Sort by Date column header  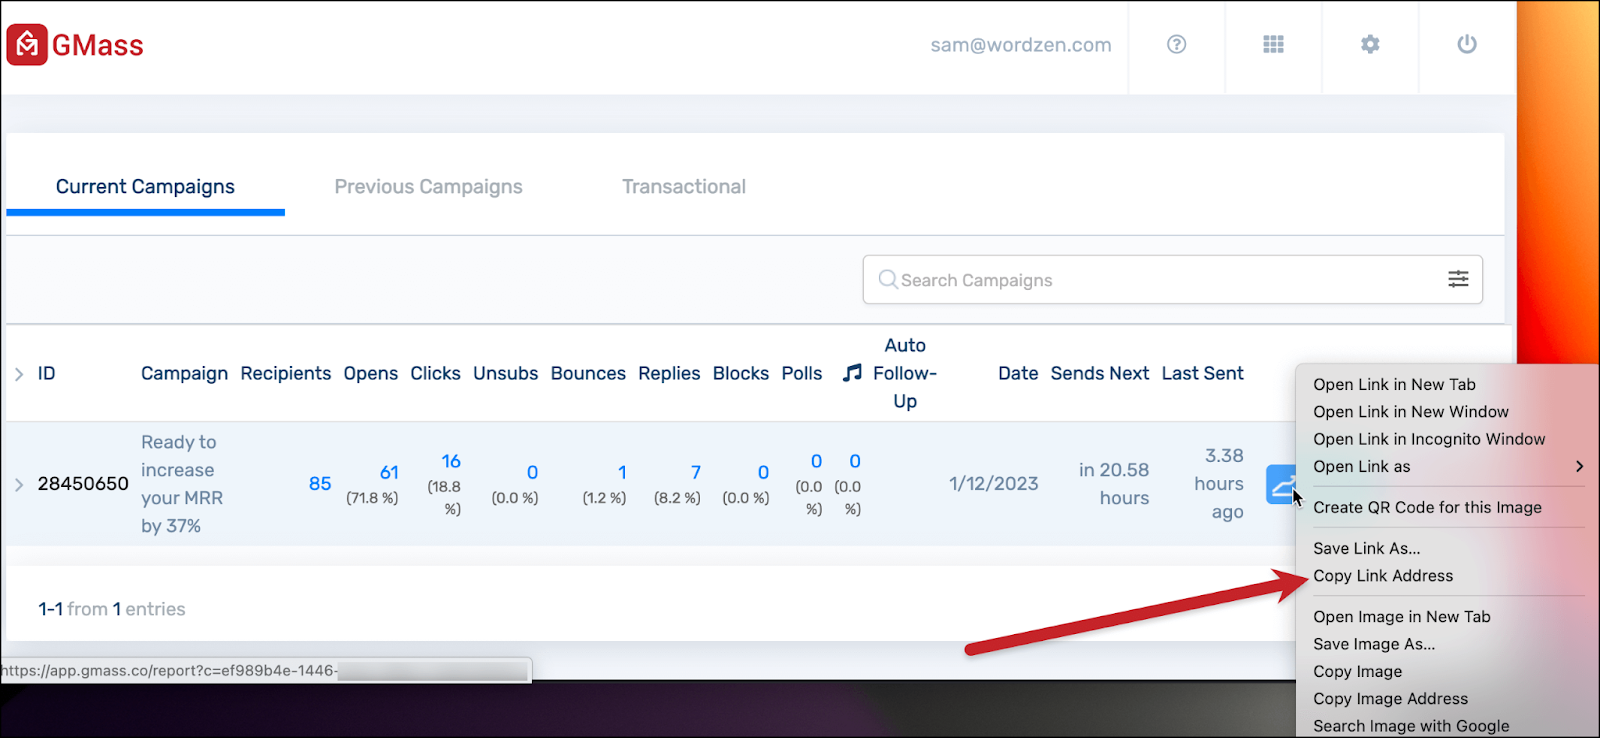tap(1018, 373)
